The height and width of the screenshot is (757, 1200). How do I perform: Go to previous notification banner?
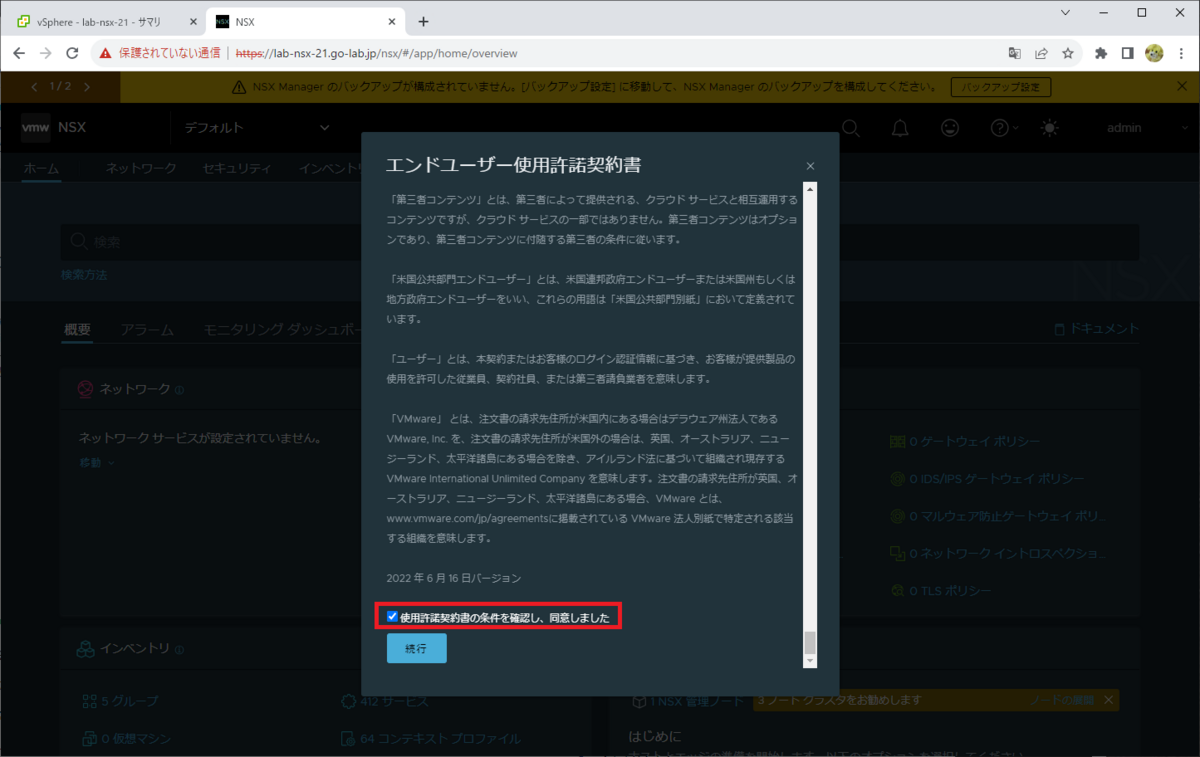point(35,87)
